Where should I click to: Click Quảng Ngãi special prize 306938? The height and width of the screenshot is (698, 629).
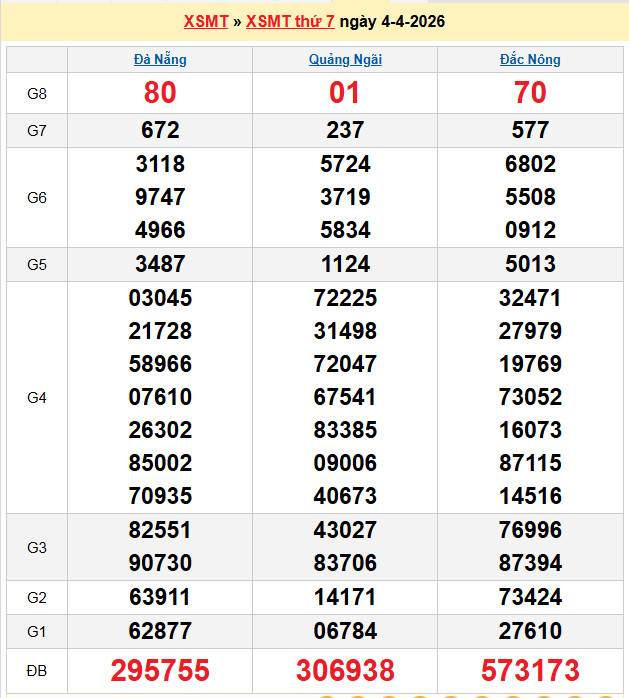click(345, 670)
